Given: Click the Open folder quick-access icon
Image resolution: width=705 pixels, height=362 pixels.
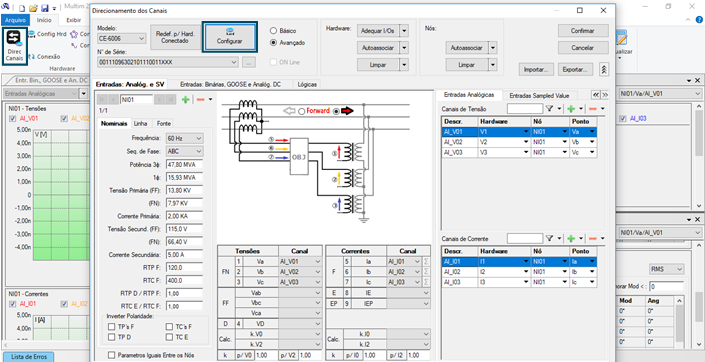Looking at the screenshot, I should tap(33, 8).
